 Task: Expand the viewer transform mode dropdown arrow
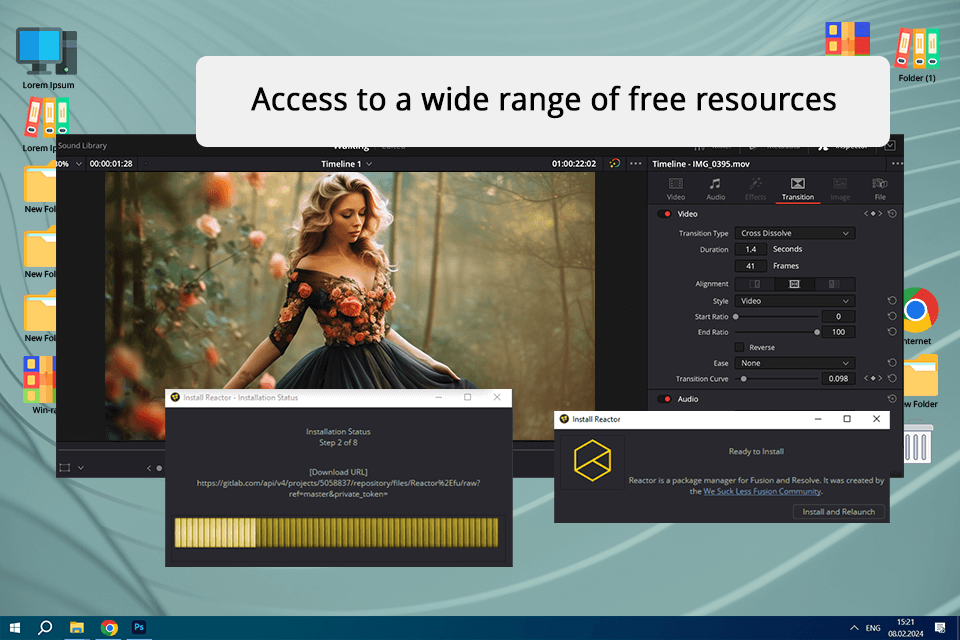[81, 468]
